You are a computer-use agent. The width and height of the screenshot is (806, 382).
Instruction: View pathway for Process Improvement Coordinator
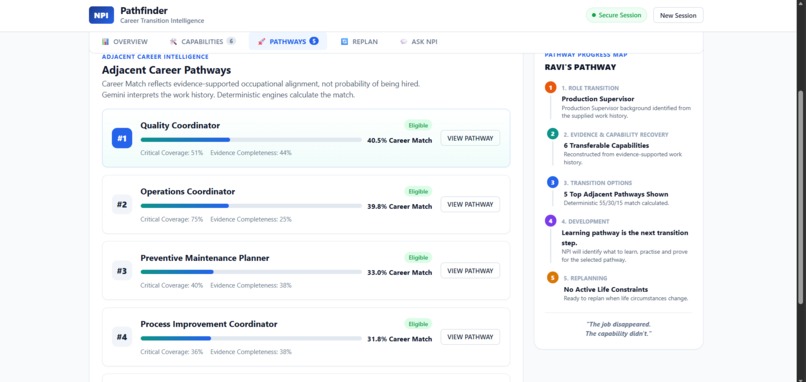tap(470, 337)
